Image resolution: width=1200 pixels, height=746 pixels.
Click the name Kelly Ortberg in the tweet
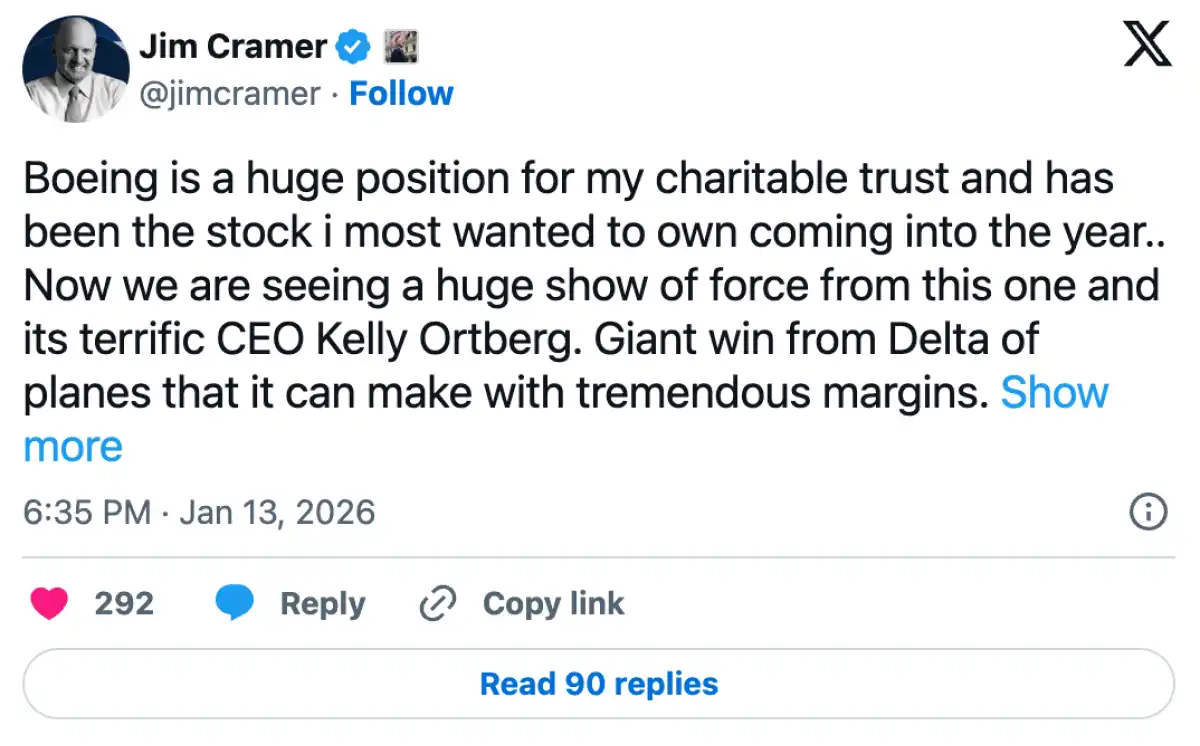pyautogui.click(x=449, y=340)
